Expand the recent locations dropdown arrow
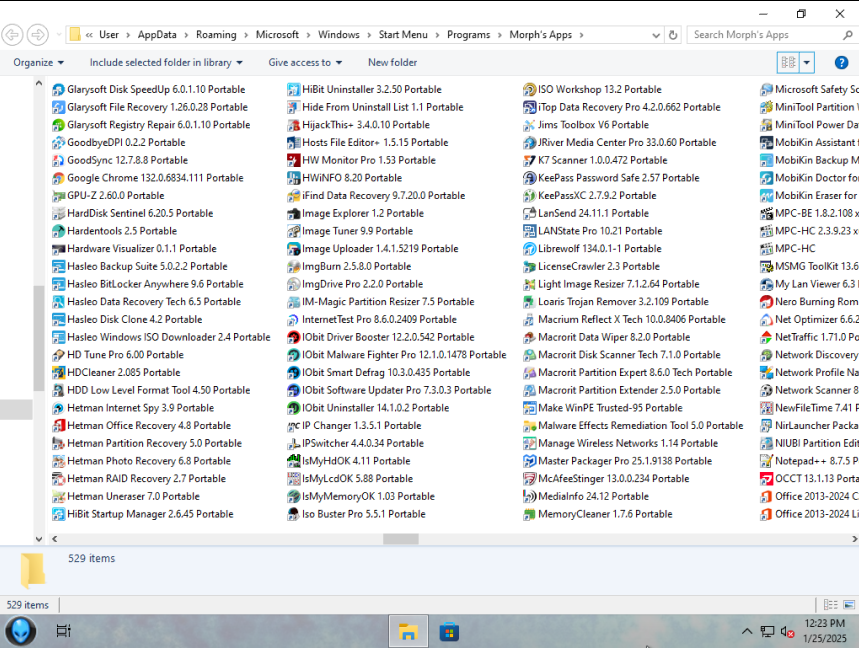This screenshot has width=859, height=648. (59, 35)
